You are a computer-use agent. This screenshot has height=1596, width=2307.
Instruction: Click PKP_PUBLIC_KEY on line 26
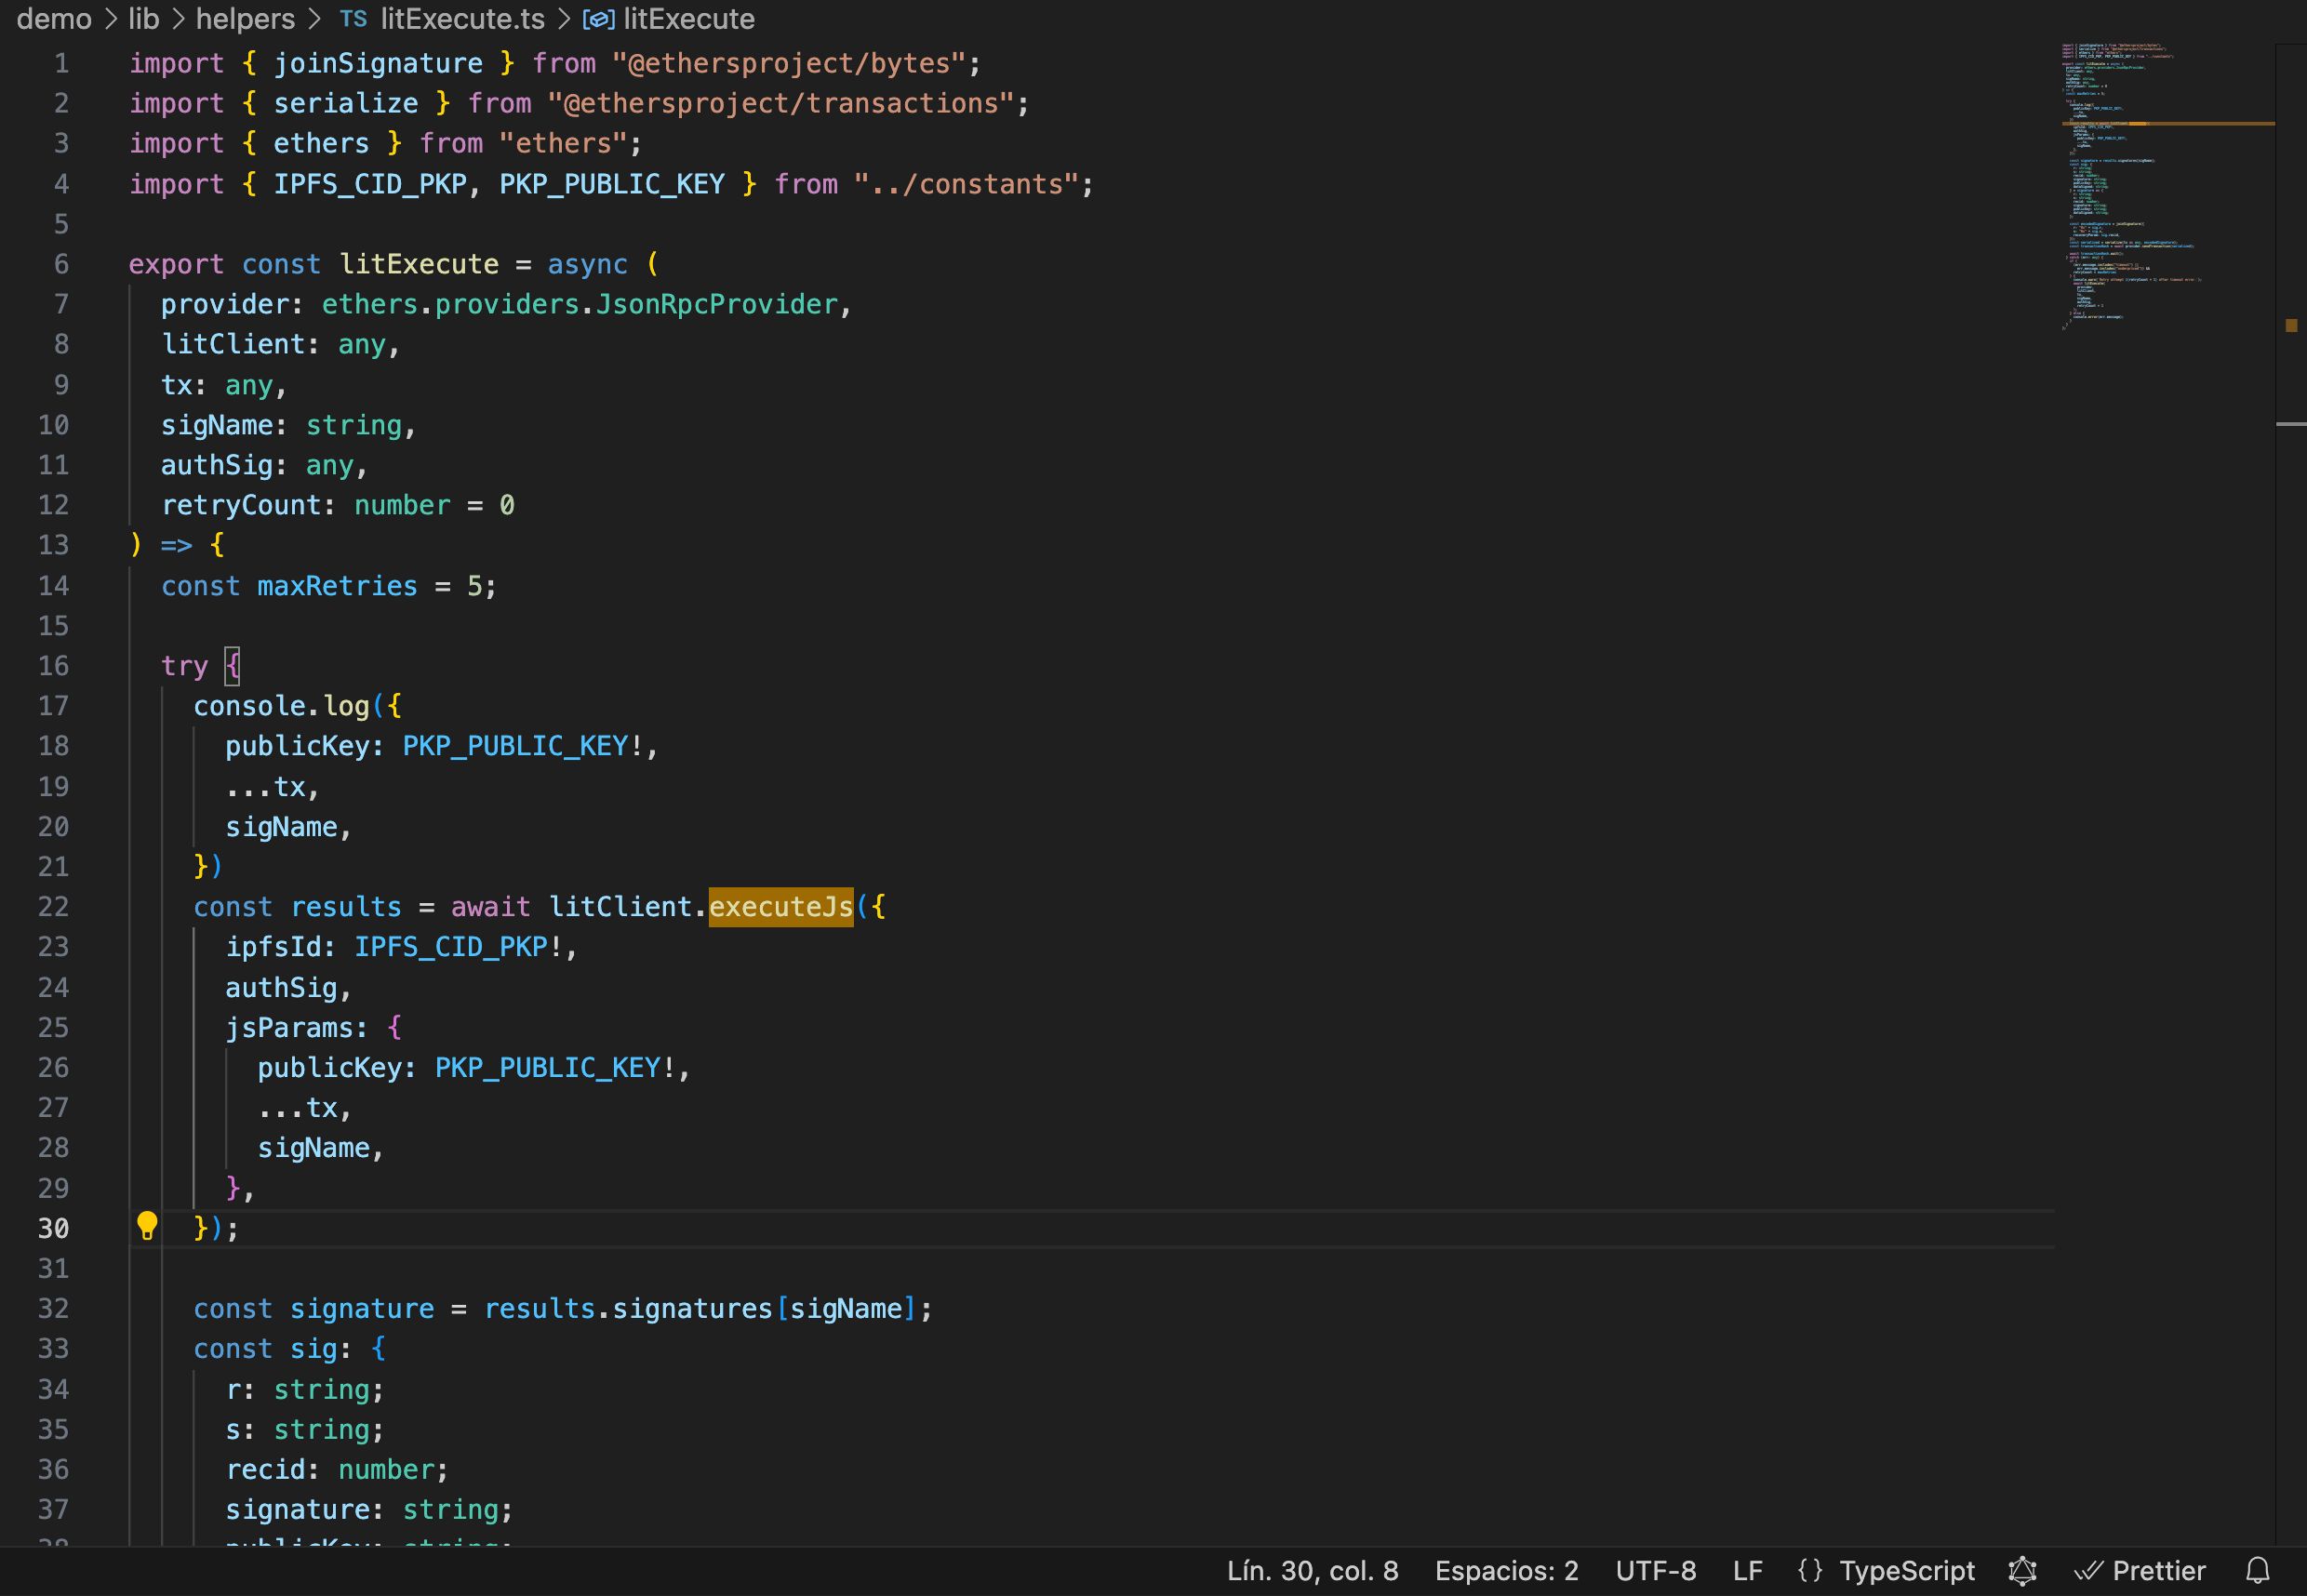(x=547, y=1067)
